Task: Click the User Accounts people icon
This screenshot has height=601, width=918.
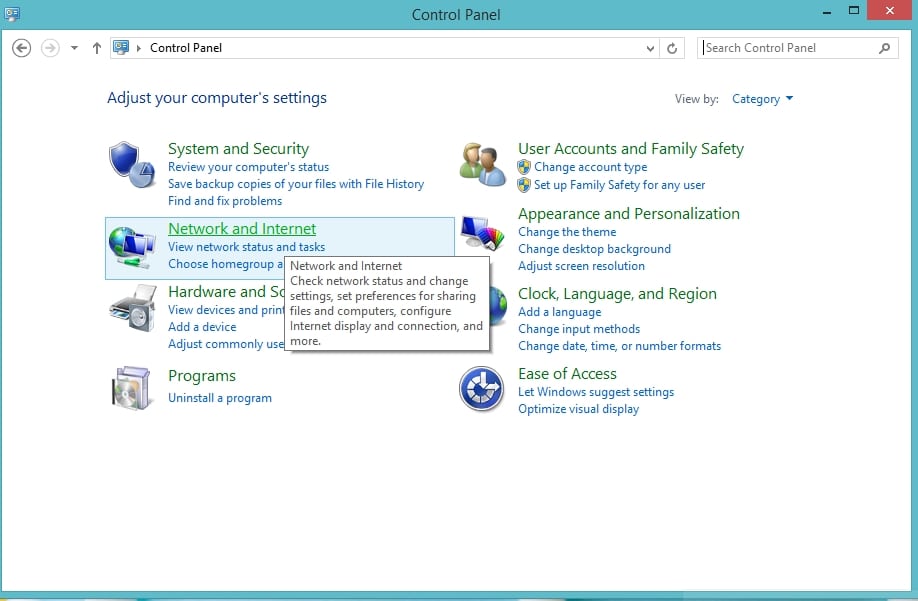Action: (x=482, y=164)
